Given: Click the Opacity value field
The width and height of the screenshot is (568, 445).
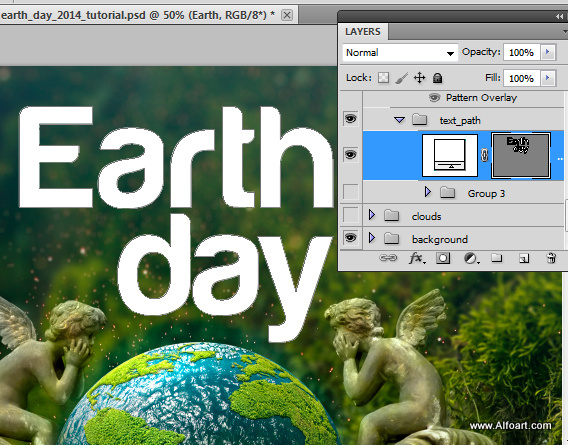Looking at the screenshot, I should pyautogui.click(x=522, y=53).
